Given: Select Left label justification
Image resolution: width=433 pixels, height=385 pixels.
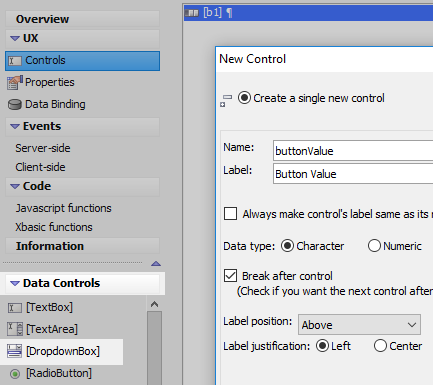Looking at the screenshot, I should (322, 346).
